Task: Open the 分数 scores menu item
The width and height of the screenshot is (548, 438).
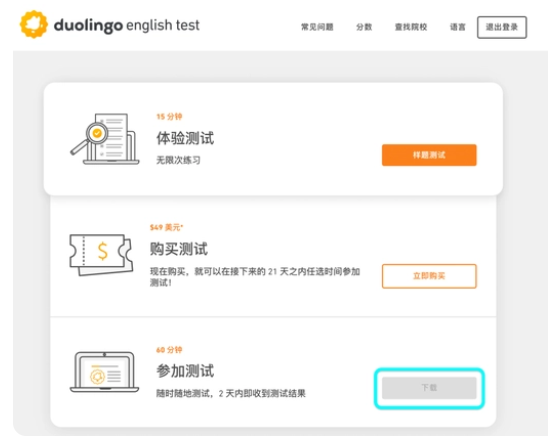Action: pos(364,27)
